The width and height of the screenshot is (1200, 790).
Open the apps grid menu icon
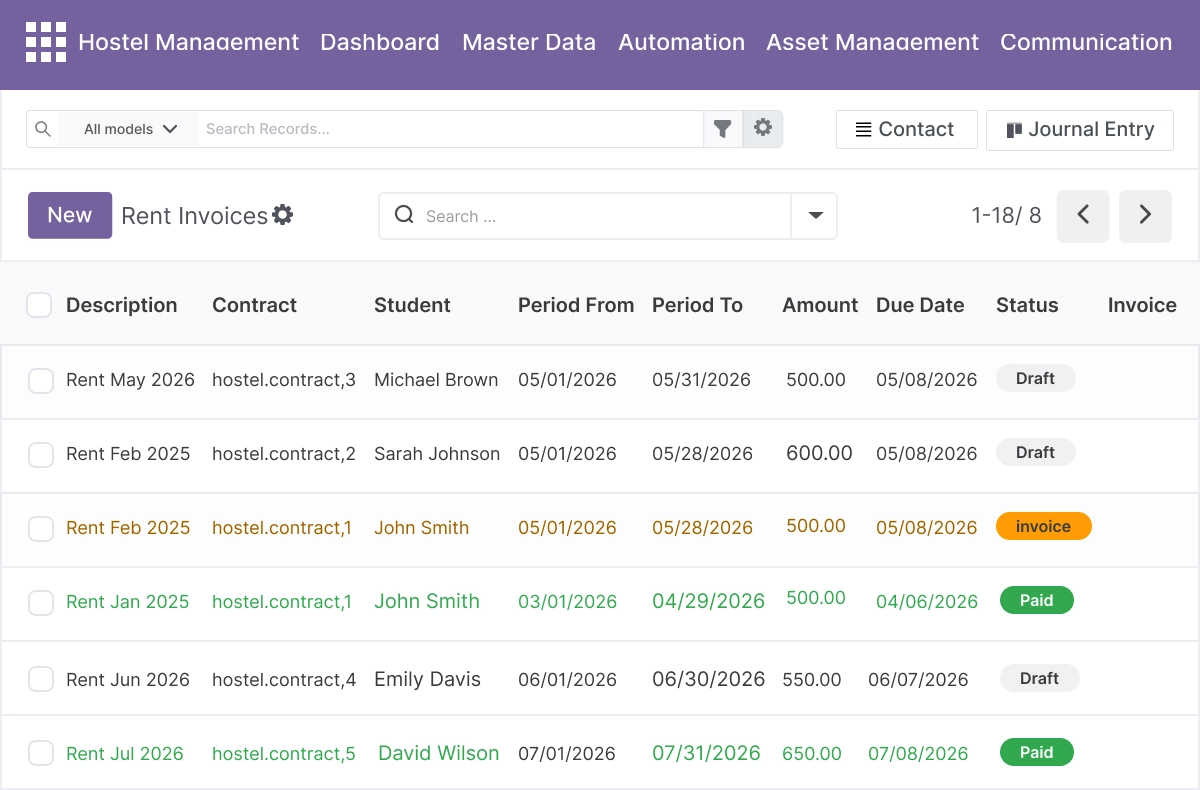(x=46, y=42)
